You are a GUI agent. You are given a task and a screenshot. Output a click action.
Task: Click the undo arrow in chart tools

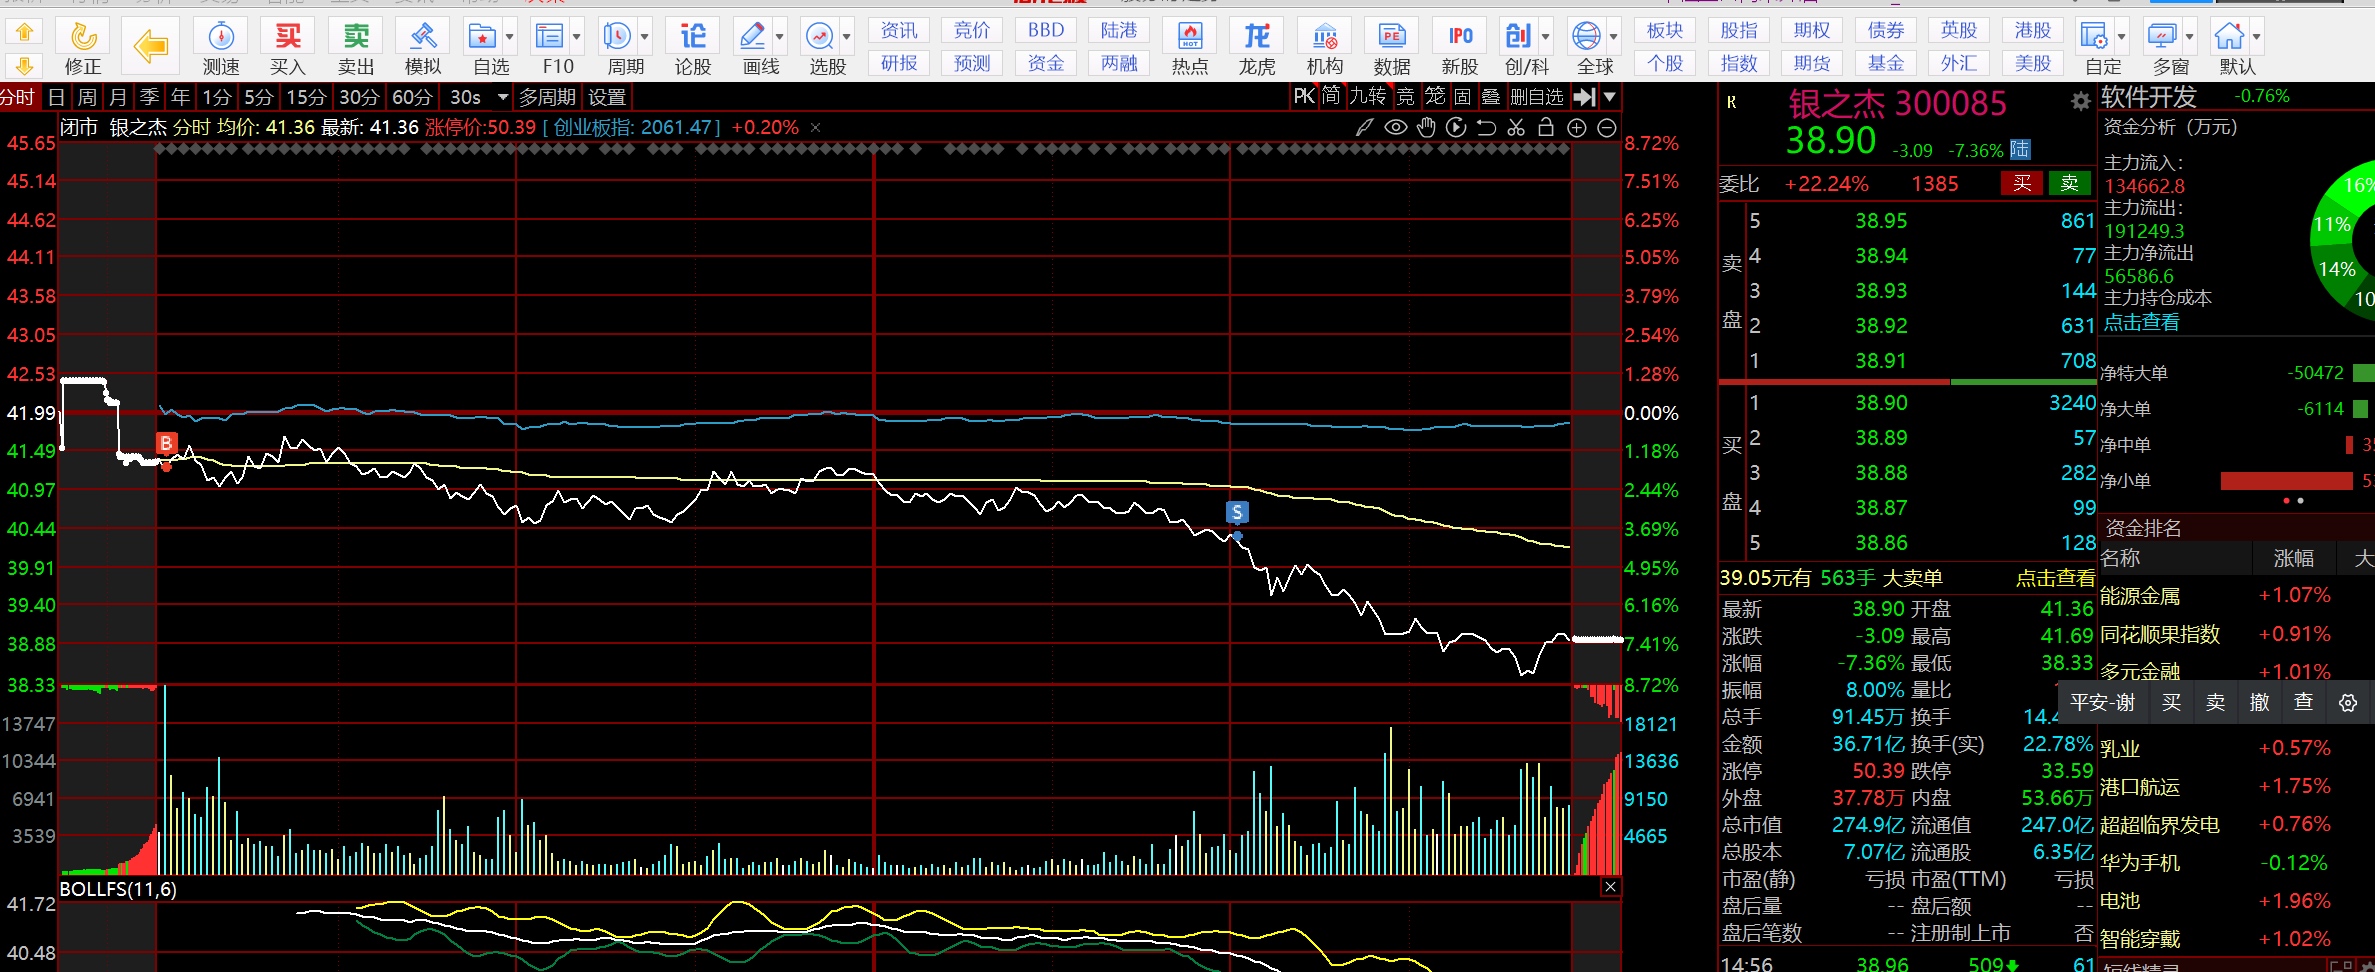pos(1486,127)
